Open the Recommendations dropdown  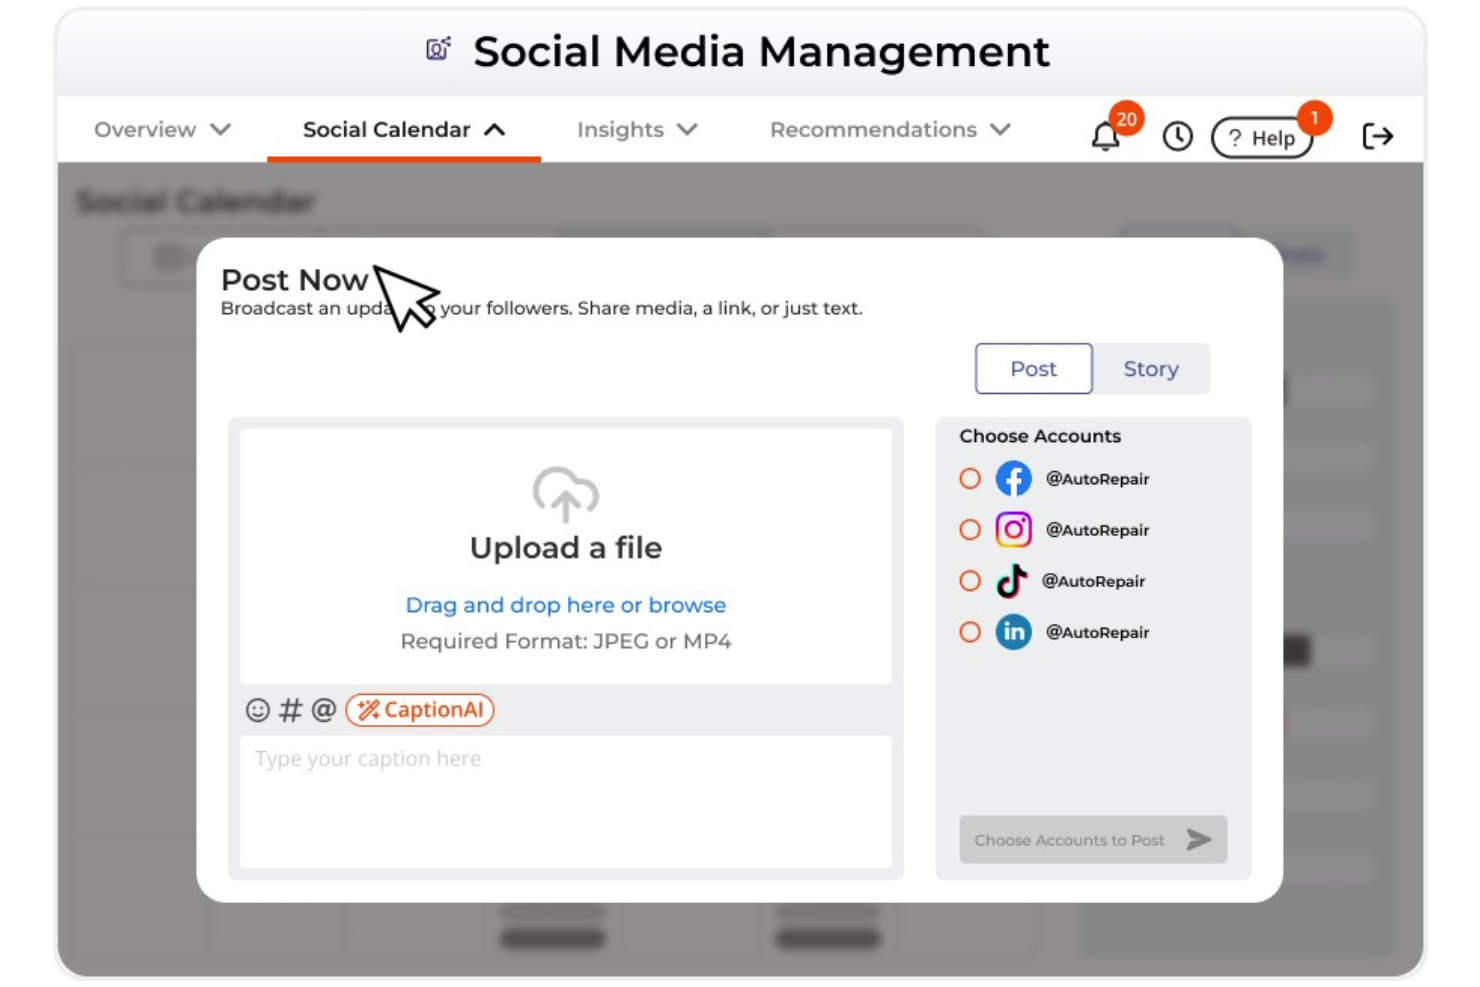coord(887,129)
